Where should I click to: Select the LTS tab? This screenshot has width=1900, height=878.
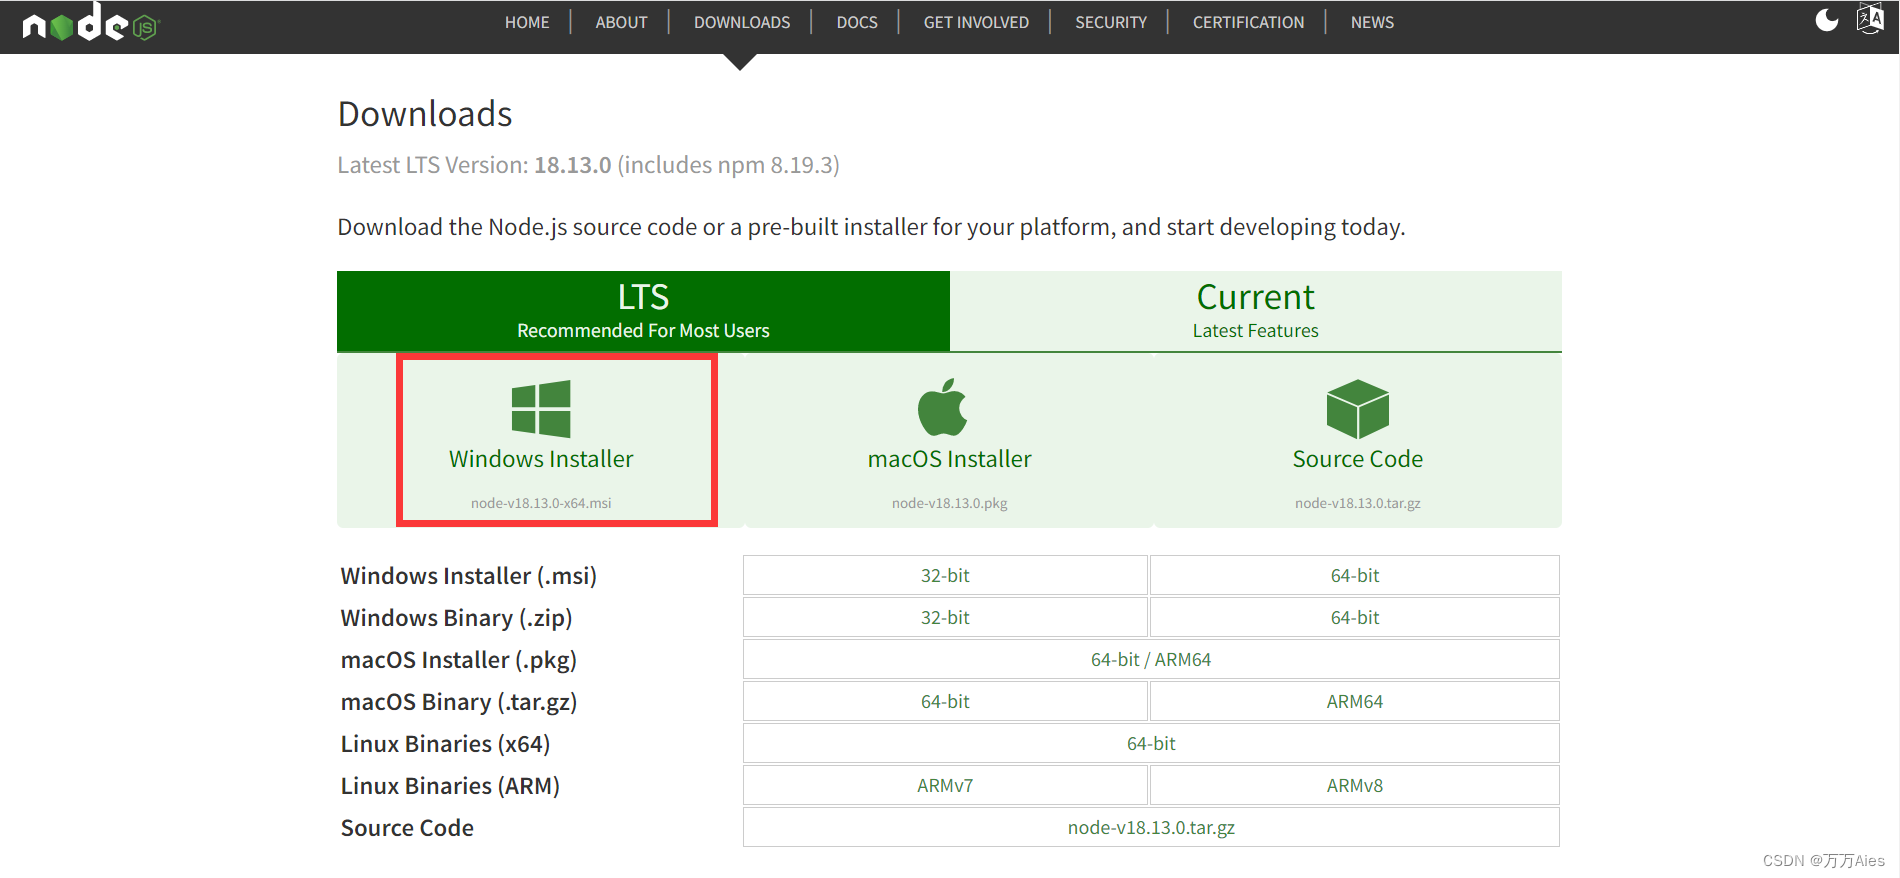click(x=643, y=311)
